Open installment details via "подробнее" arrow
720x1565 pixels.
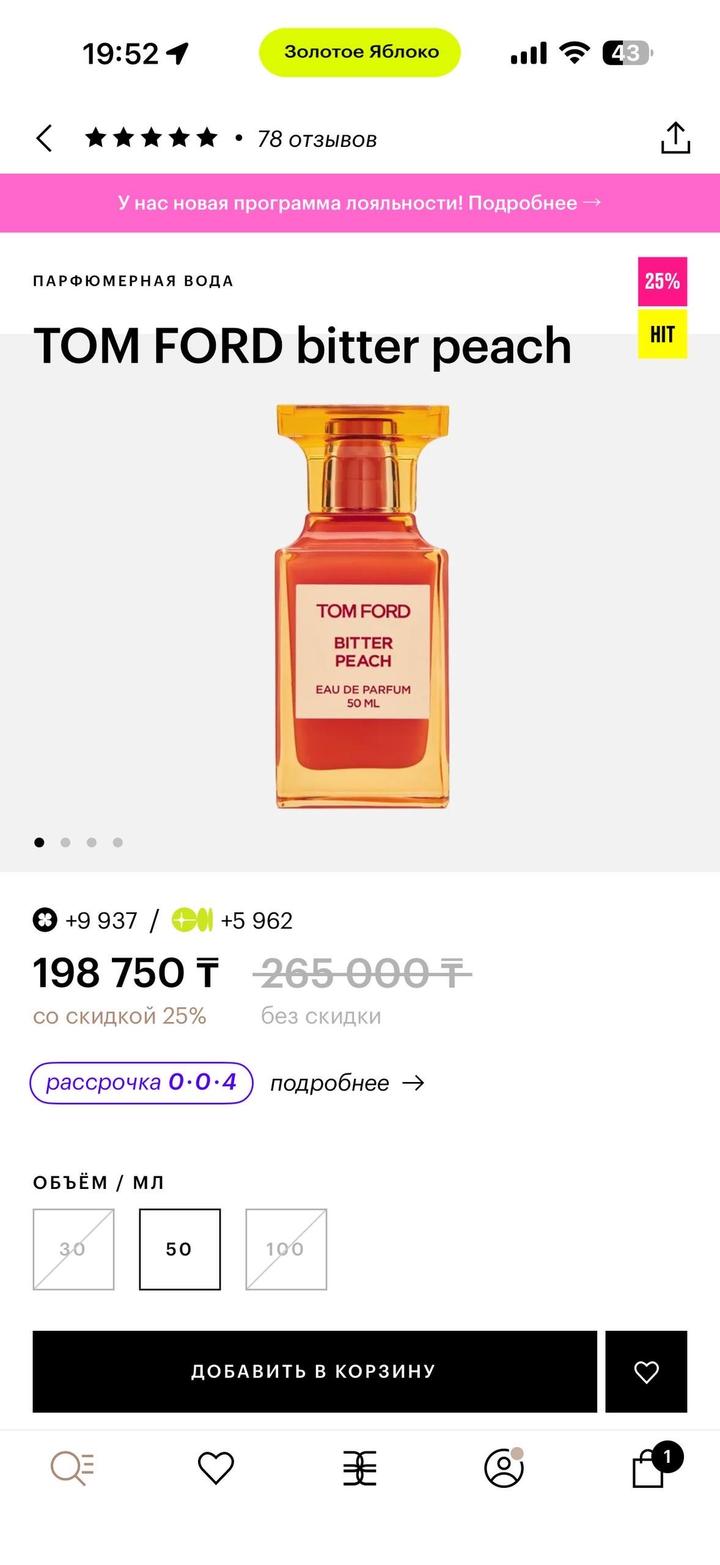(x=347, y=1083)
